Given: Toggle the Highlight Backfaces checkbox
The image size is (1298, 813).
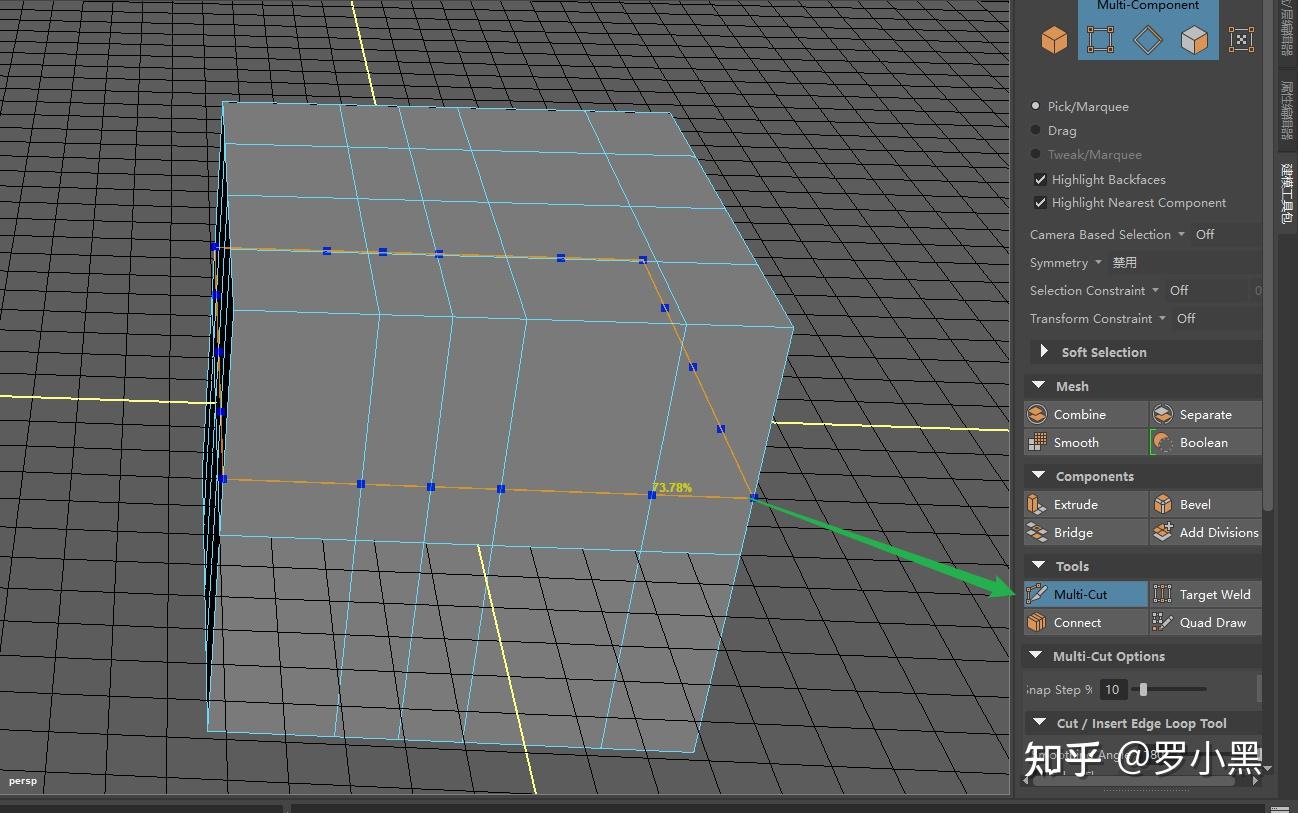Looking at the screenshot, I should 1040,179.
